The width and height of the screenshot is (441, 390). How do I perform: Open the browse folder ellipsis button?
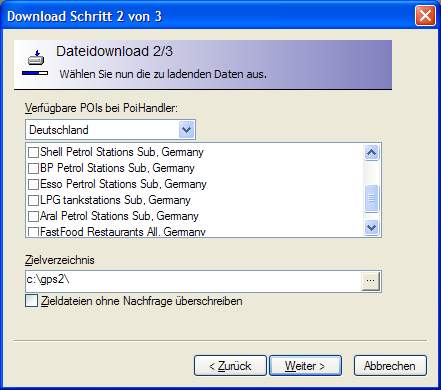370,281
